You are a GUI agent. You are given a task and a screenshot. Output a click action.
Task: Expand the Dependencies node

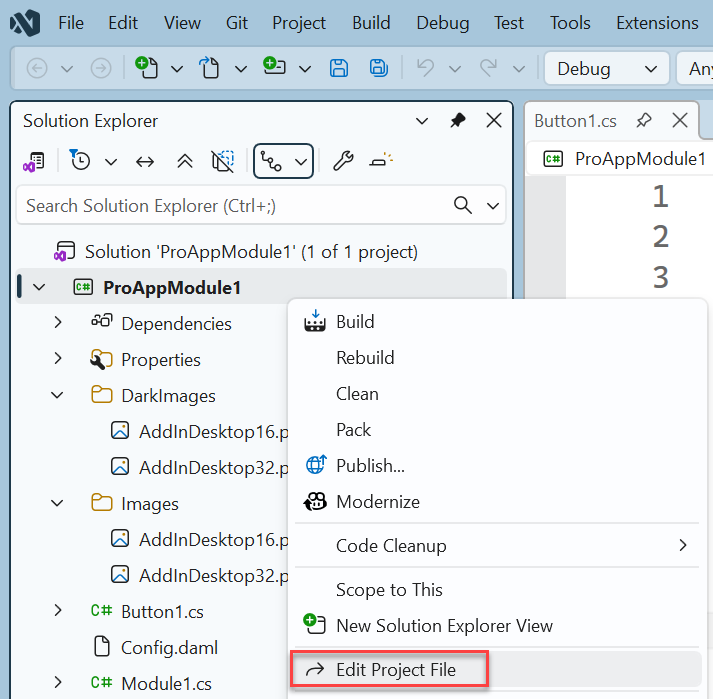pos(58,322)
